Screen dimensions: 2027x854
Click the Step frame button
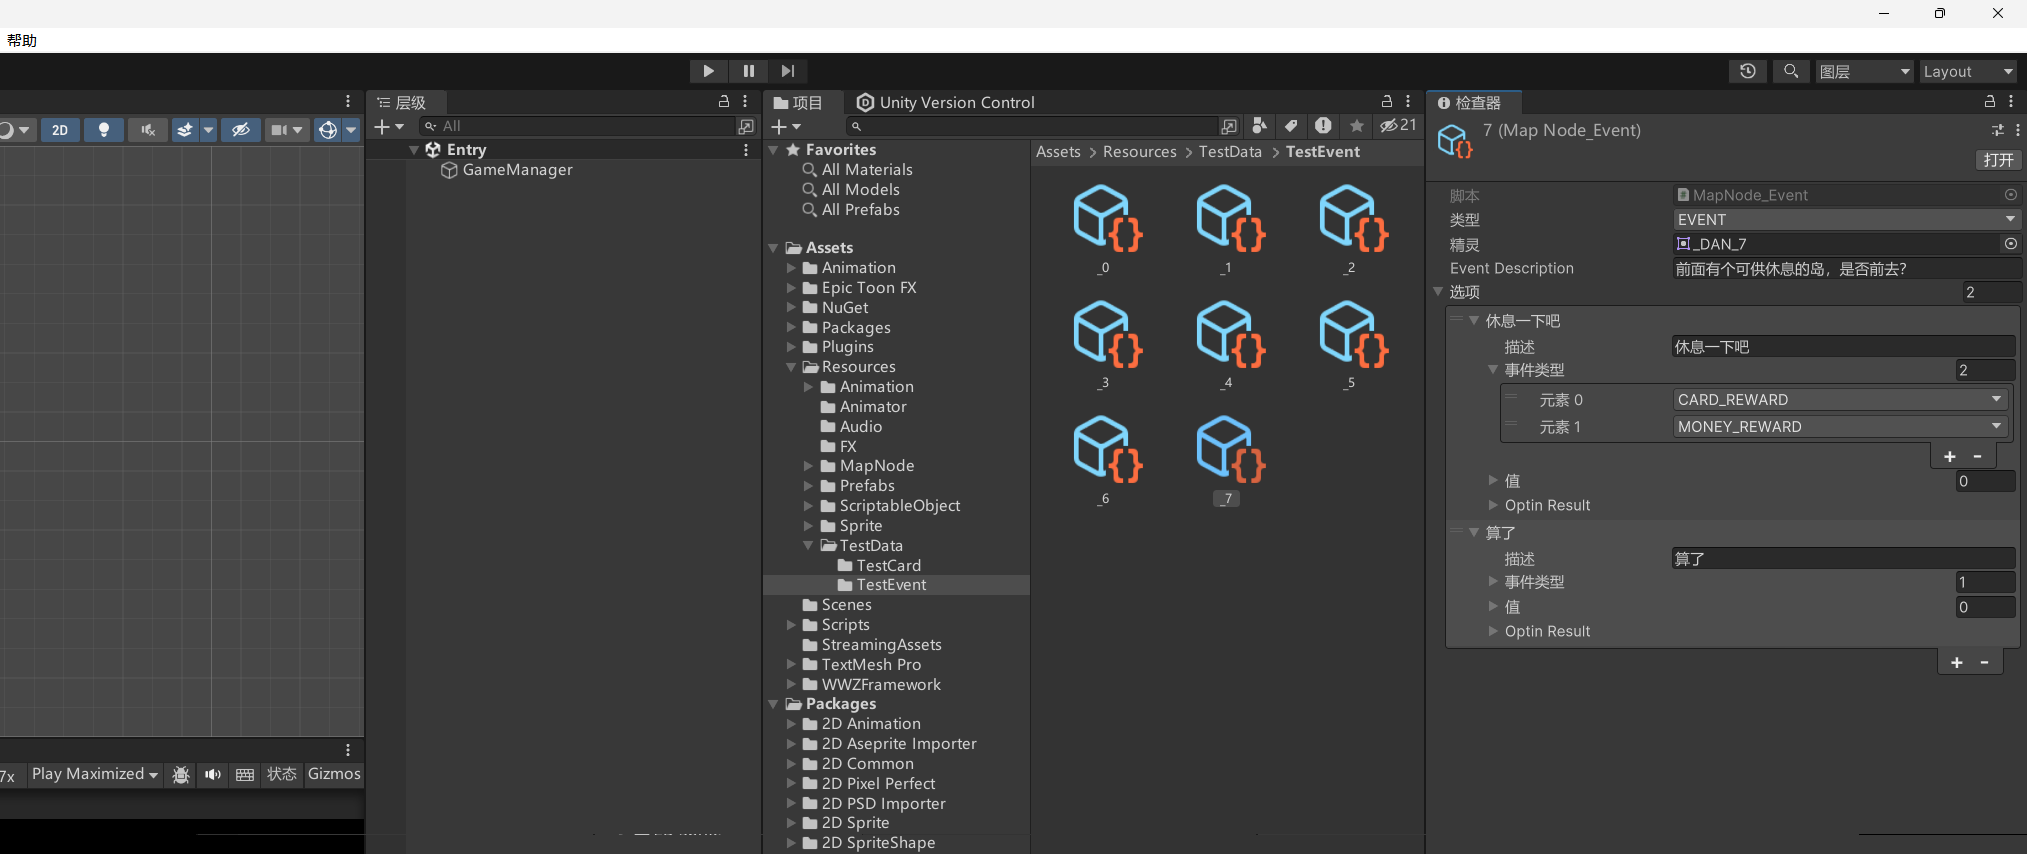788,71
